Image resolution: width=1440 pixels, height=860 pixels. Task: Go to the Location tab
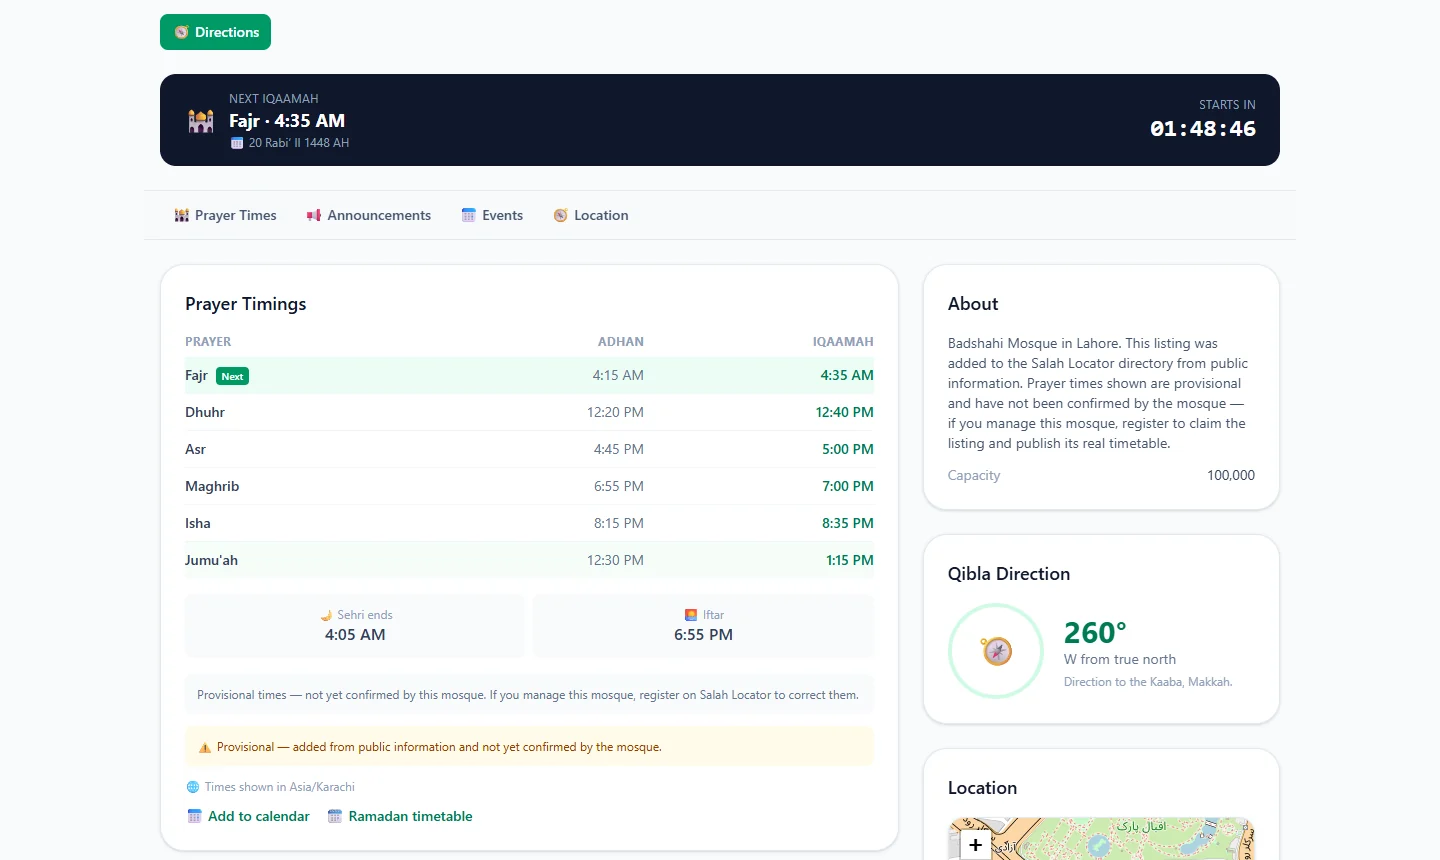pos(591,215)
